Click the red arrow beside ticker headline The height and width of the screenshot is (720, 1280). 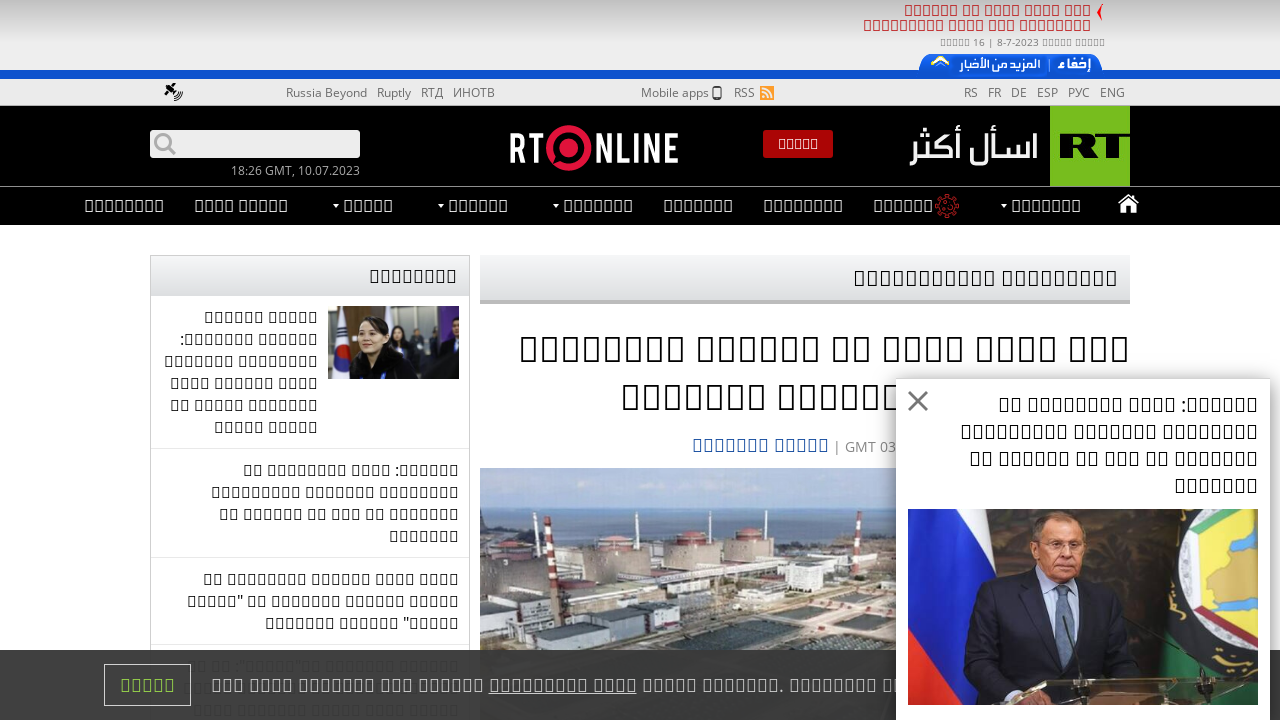1099,12
